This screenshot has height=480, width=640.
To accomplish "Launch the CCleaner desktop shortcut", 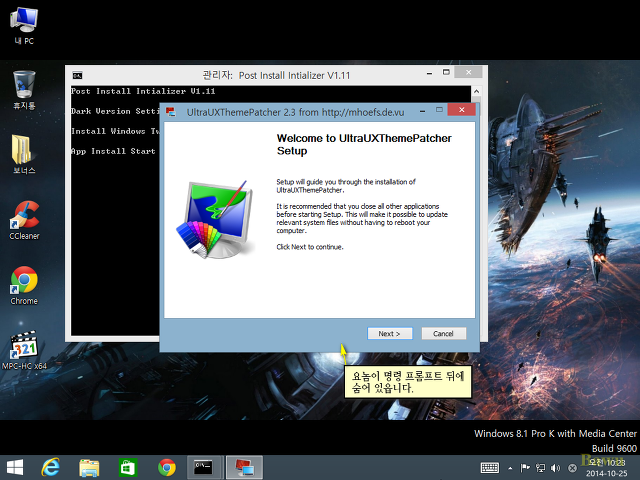I will [x=24, y=220].
